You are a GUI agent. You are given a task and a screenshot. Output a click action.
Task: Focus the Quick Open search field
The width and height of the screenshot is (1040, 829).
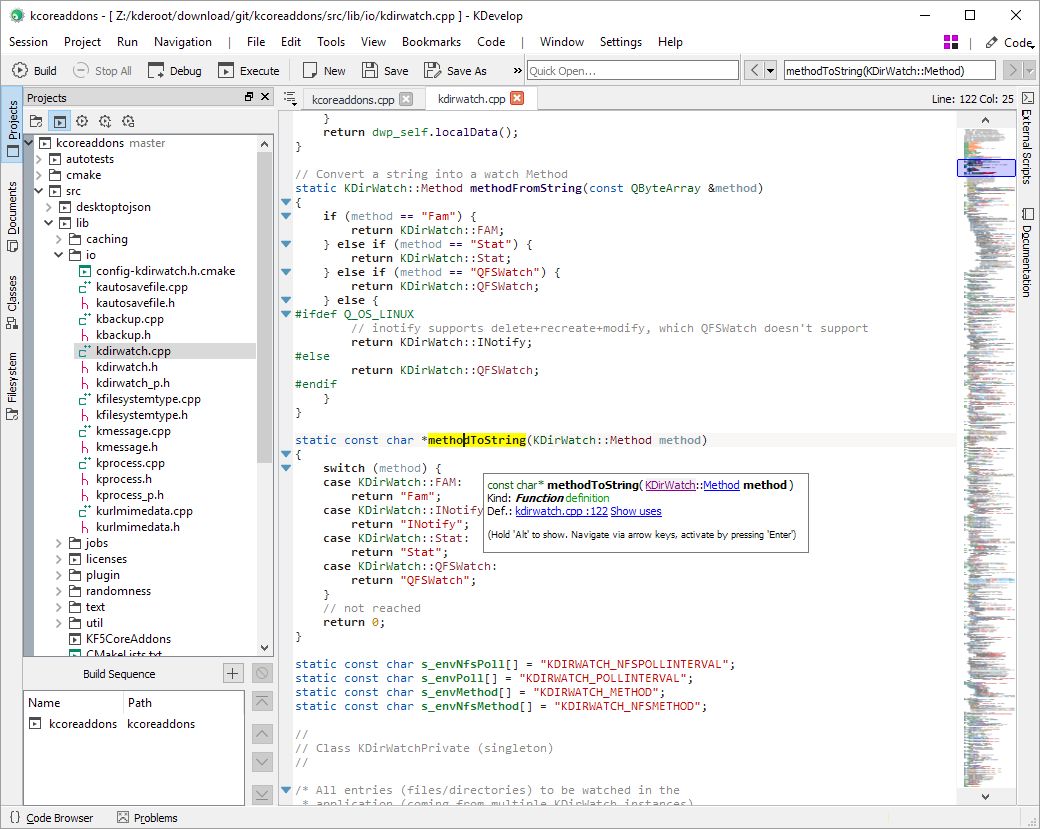point(632,71)
